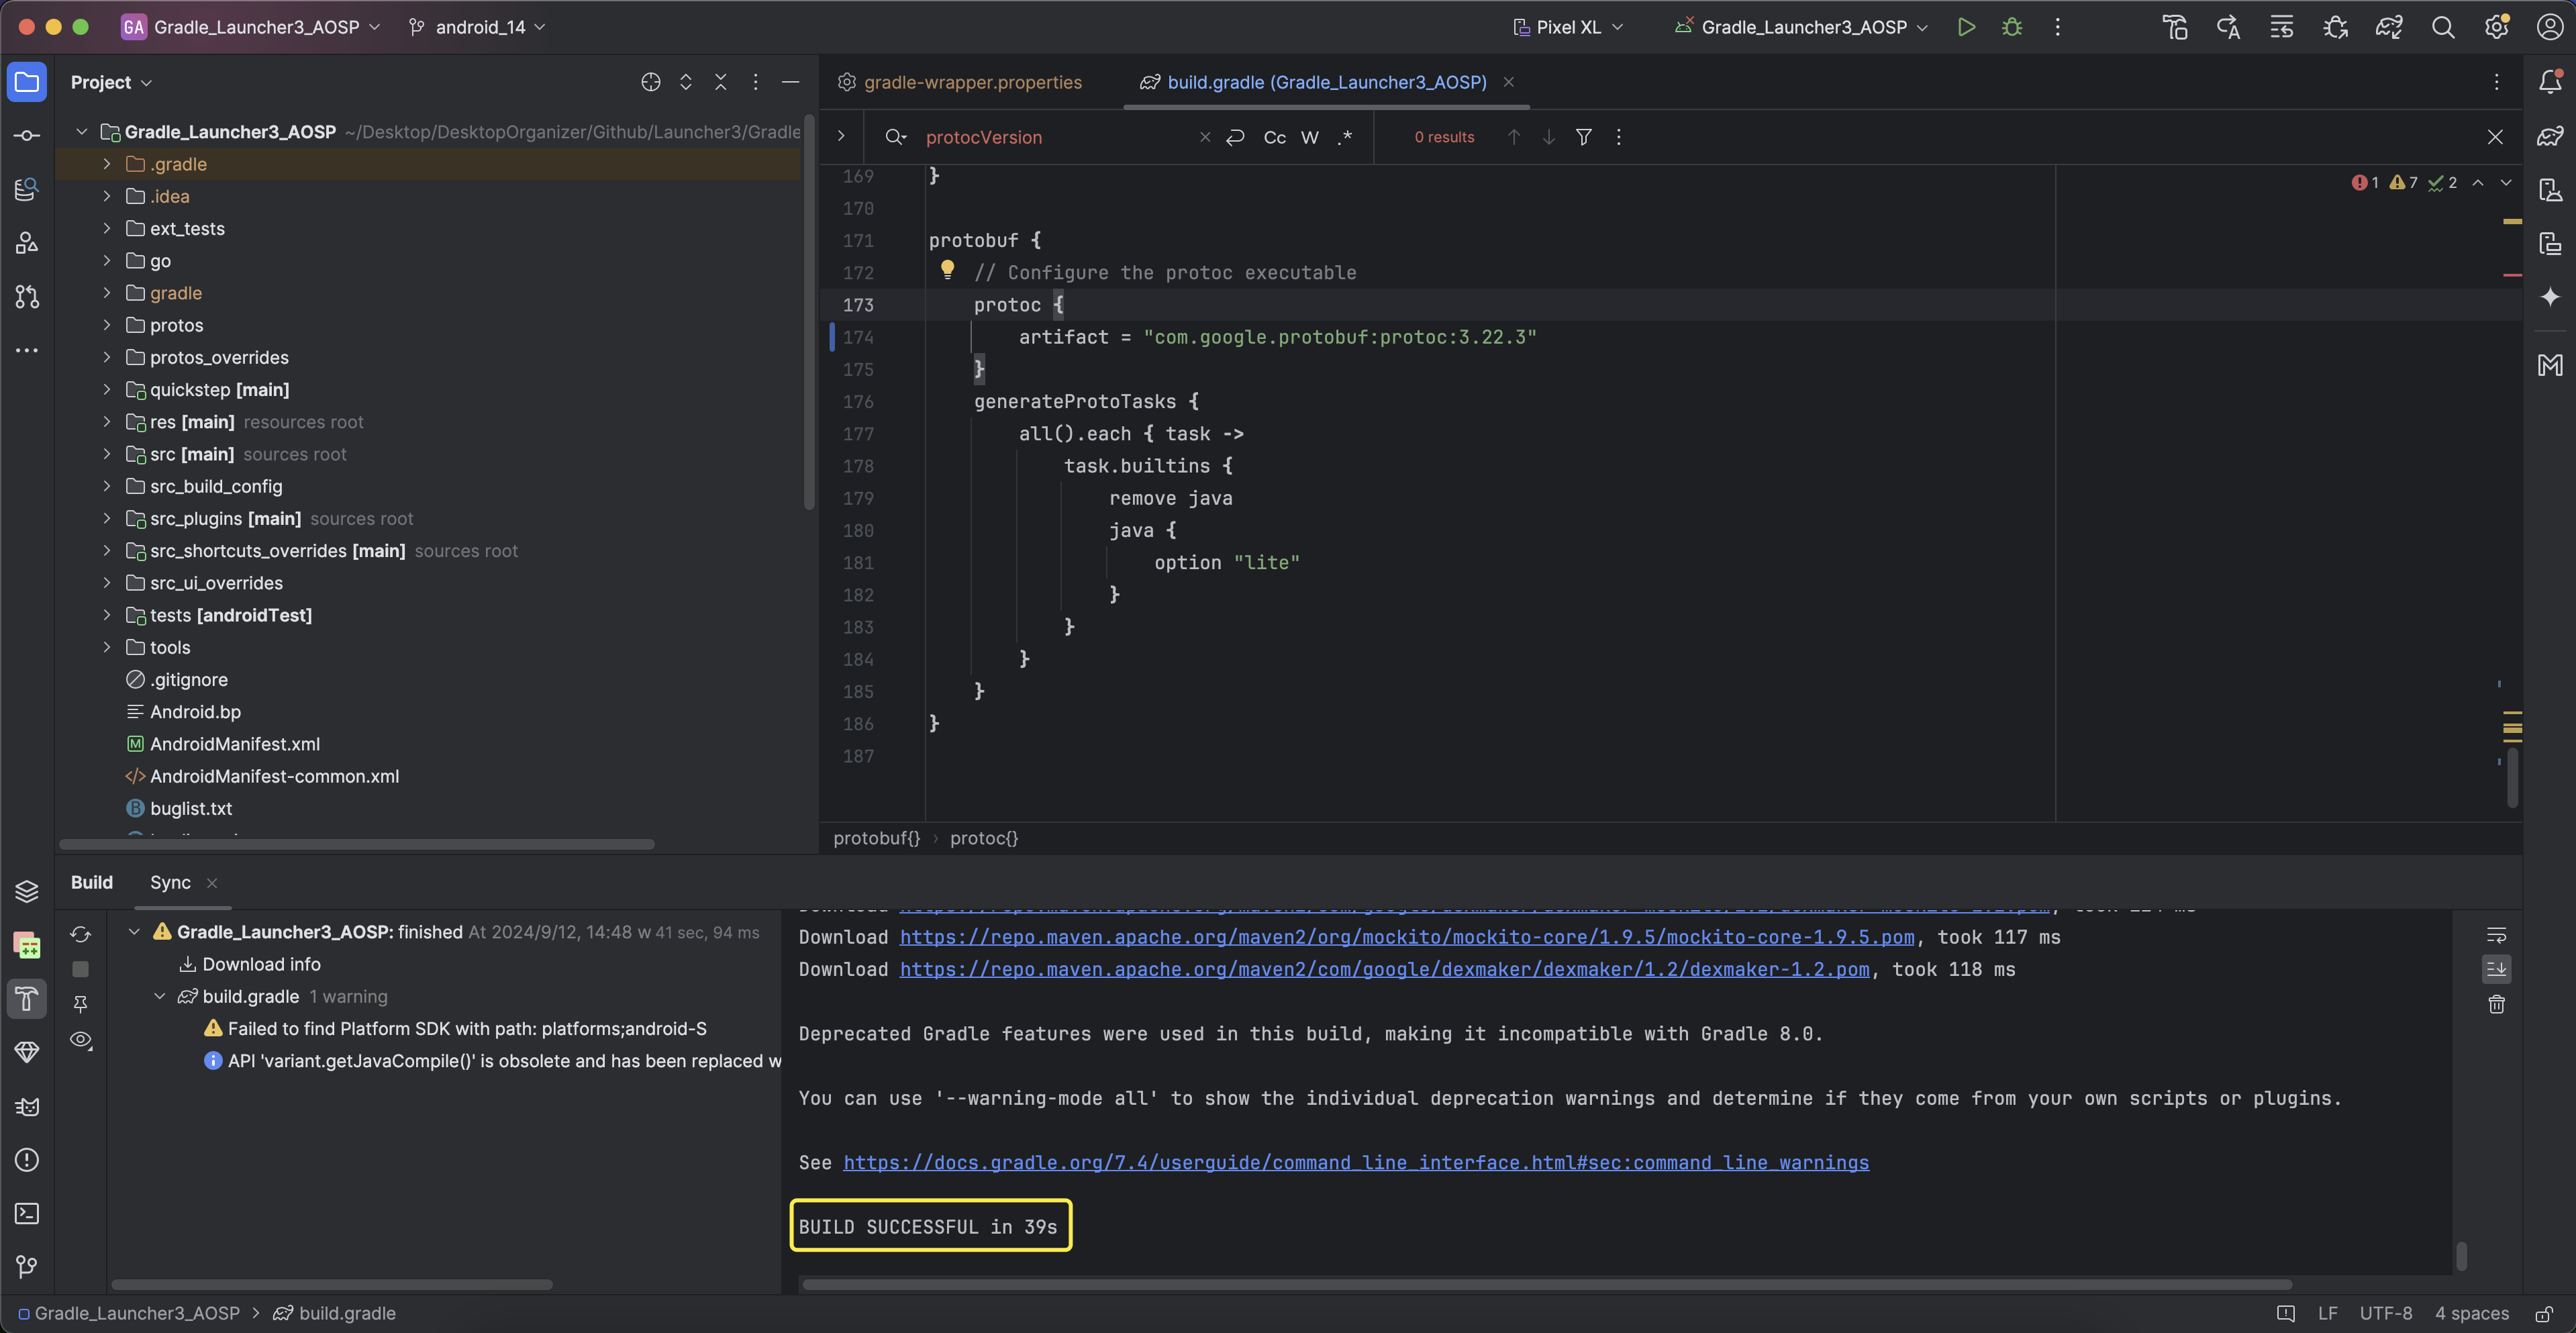Open the Pull Requests tool window
Image resolution: width=2576 pixels, height=1333 pixels.
coord(27,296)
